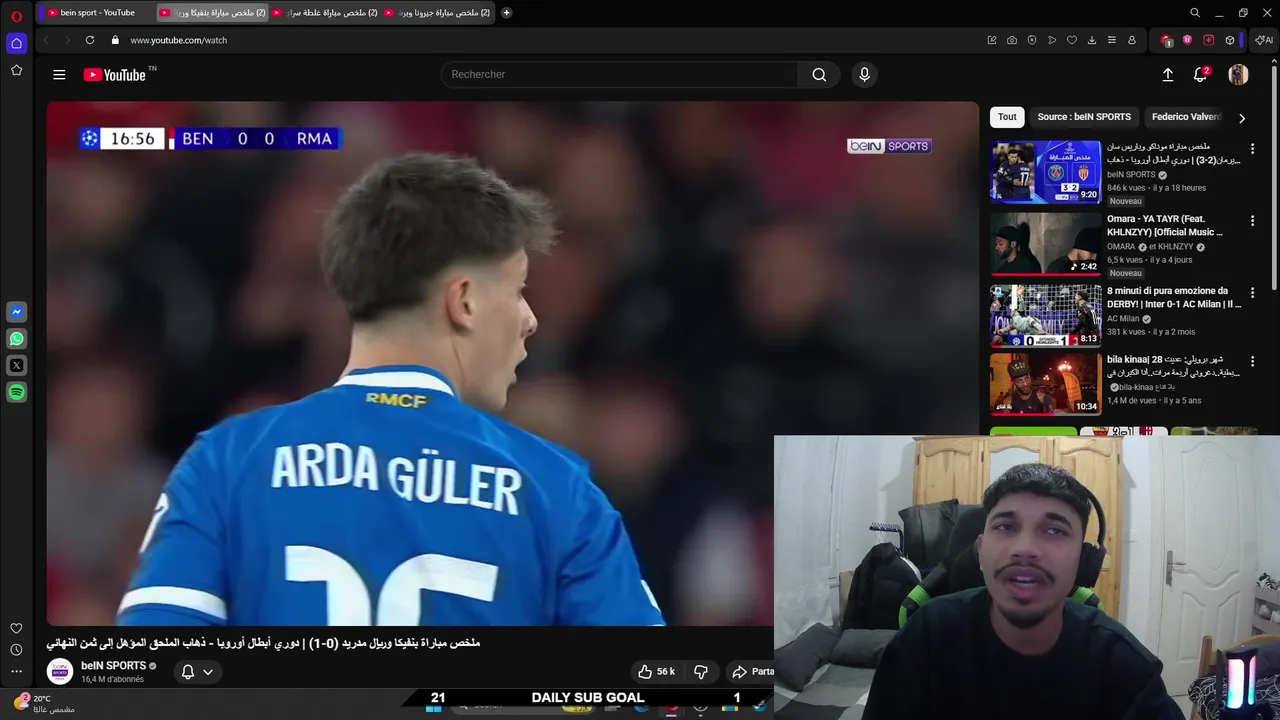Open options for Inter AC Milan derby video
This screenshot has height=720, width=1280.
[1252, 293]
